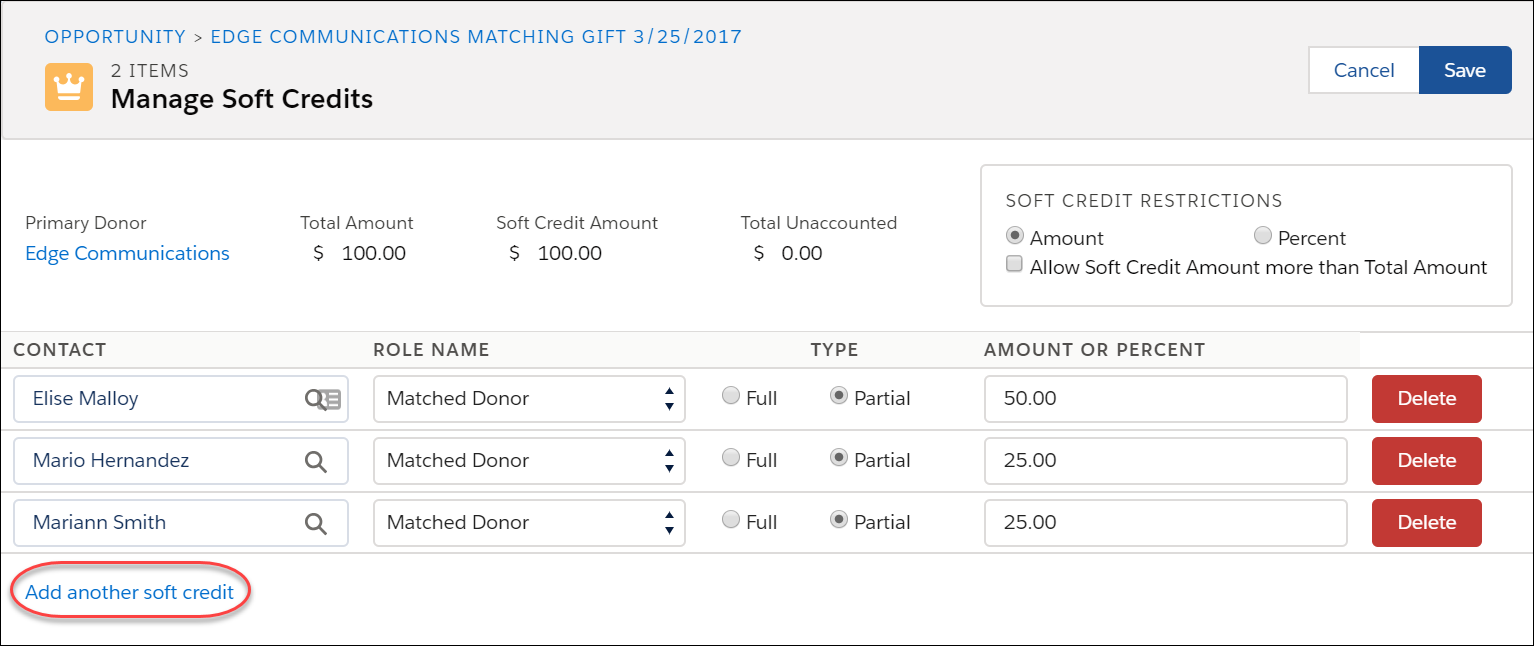Set Elise Malloy's credit type to Full
Viewport: 1534px width, 646px height.
pos(731,396)
